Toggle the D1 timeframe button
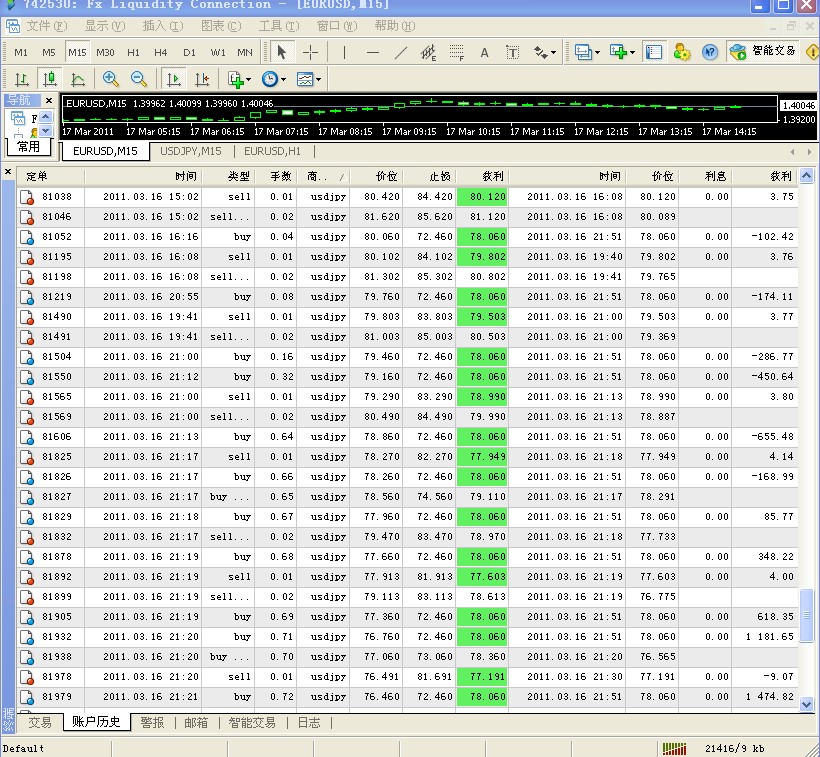 tap(189, 52)
